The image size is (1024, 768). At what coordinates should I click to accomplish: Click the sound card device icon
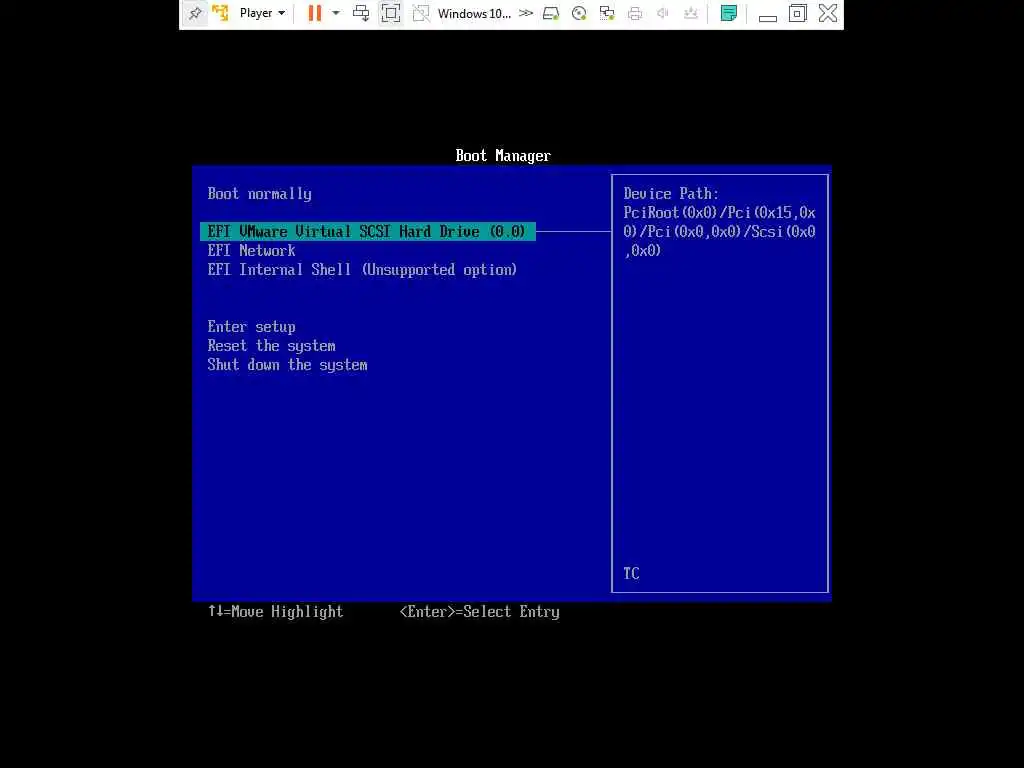tap(663, 13)
